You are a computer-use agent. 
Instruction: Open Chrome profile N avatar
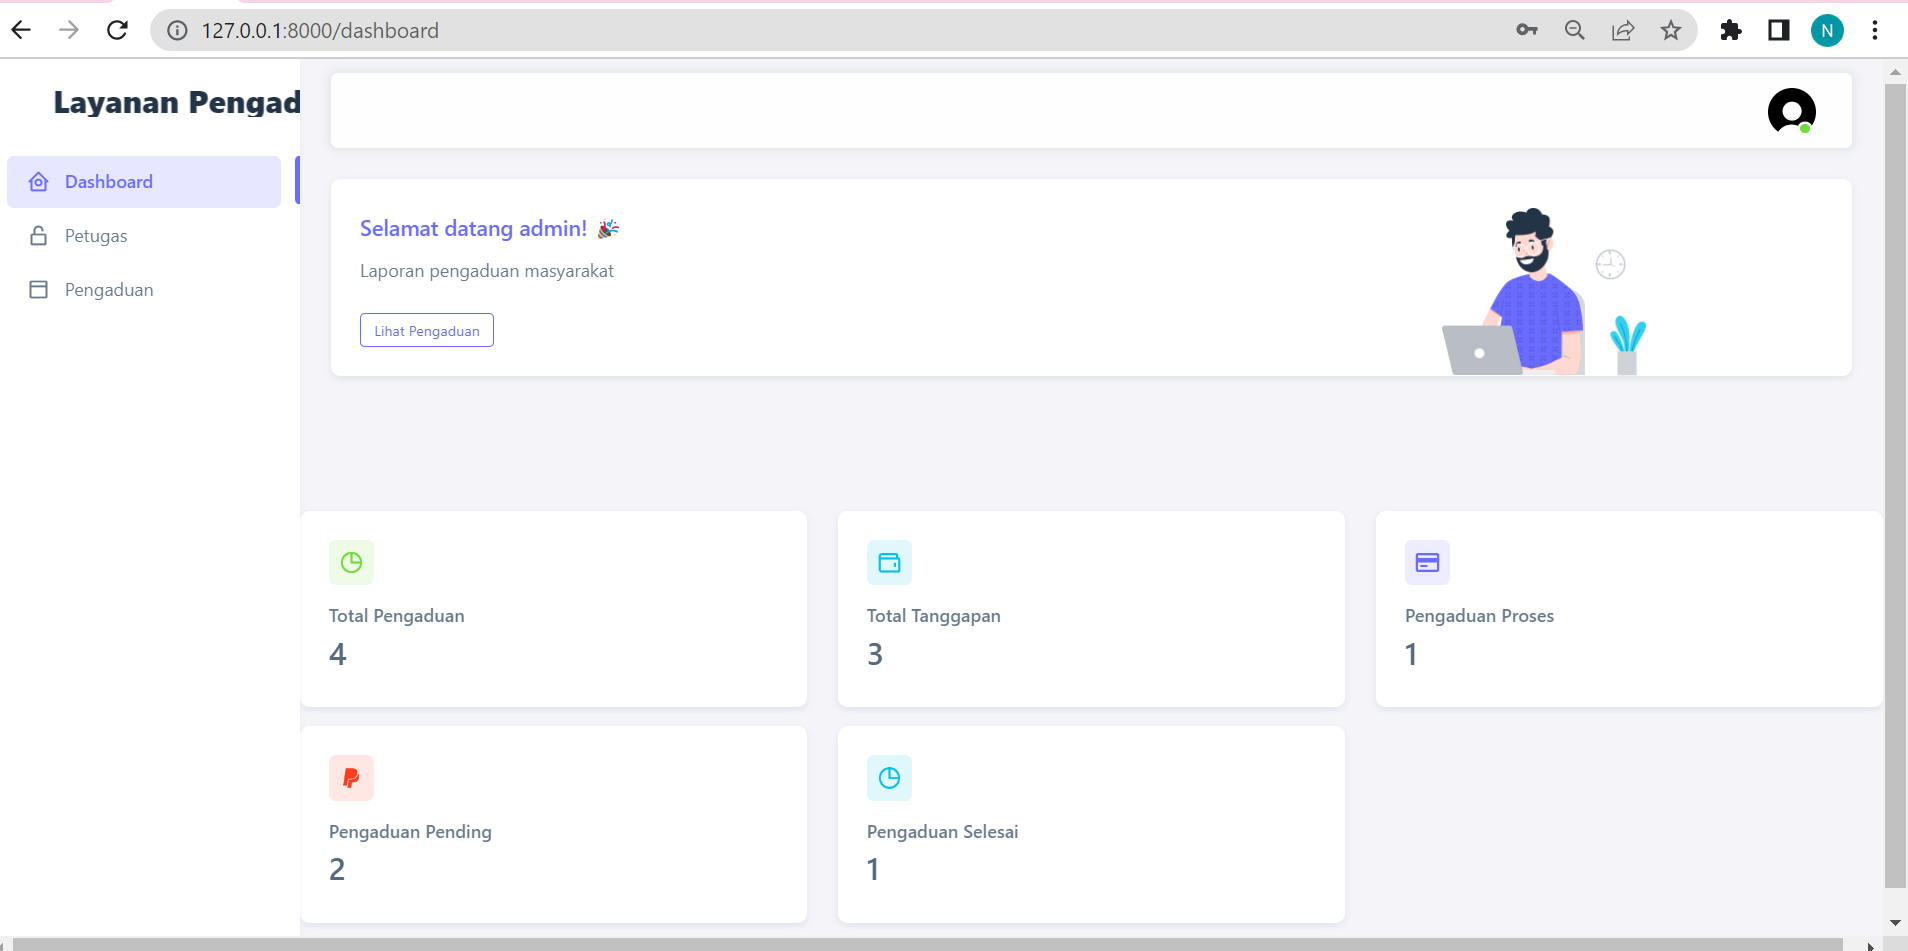tap(1827, 30)
